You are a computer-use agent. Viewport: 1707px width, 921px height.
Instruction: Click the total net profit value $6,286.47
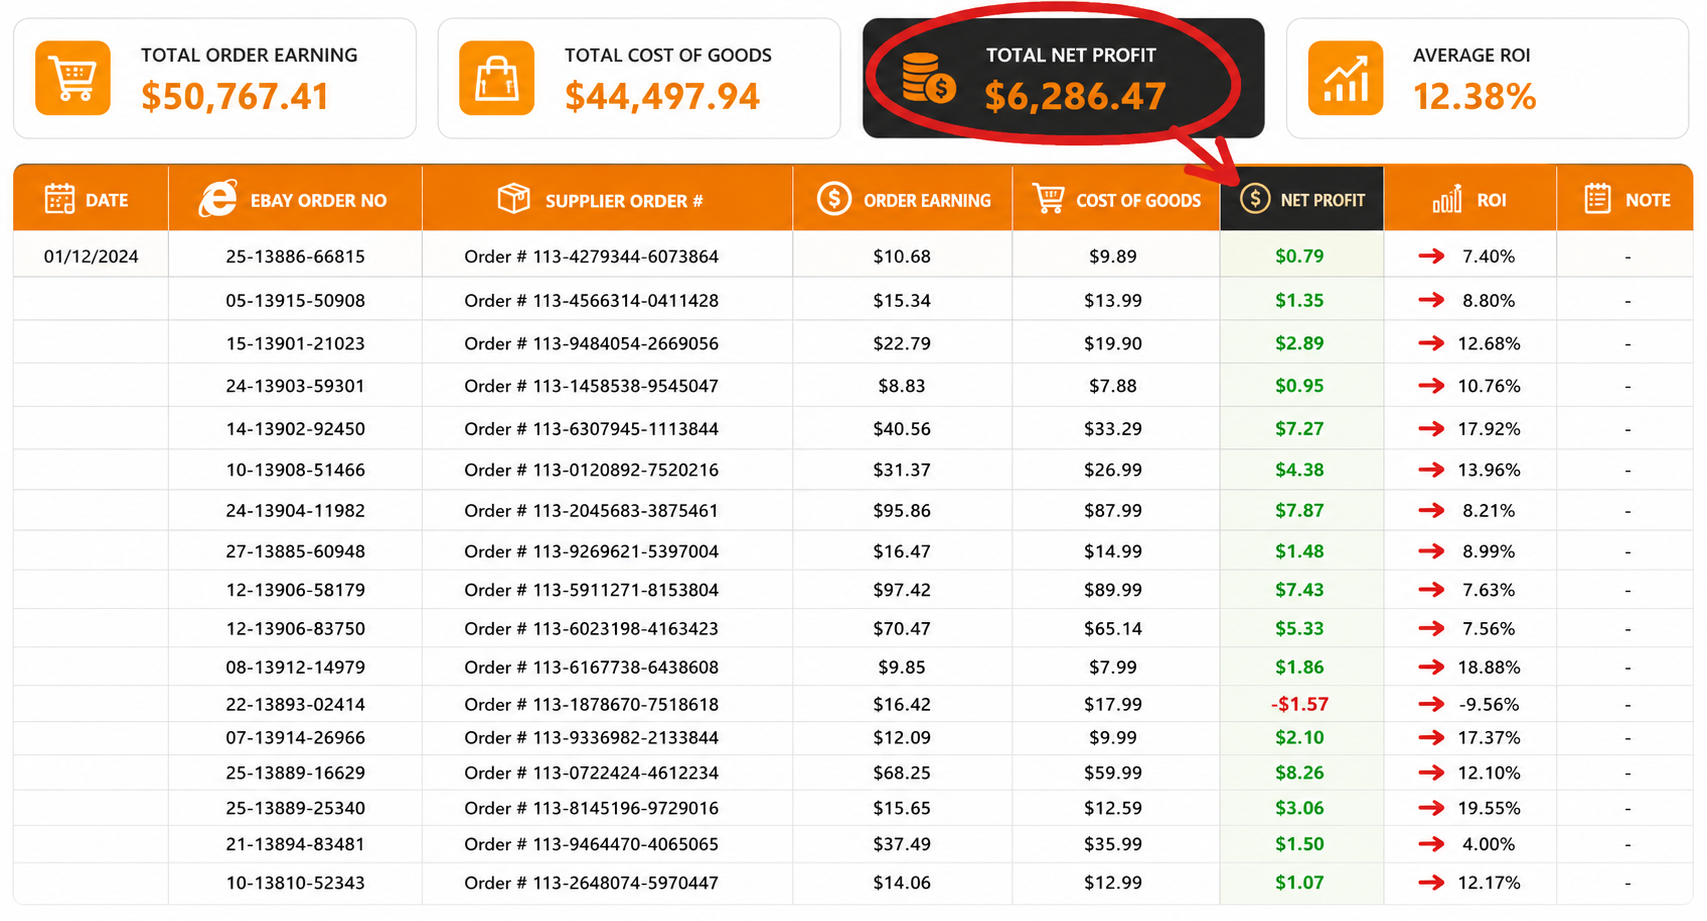click(1075, 96)
